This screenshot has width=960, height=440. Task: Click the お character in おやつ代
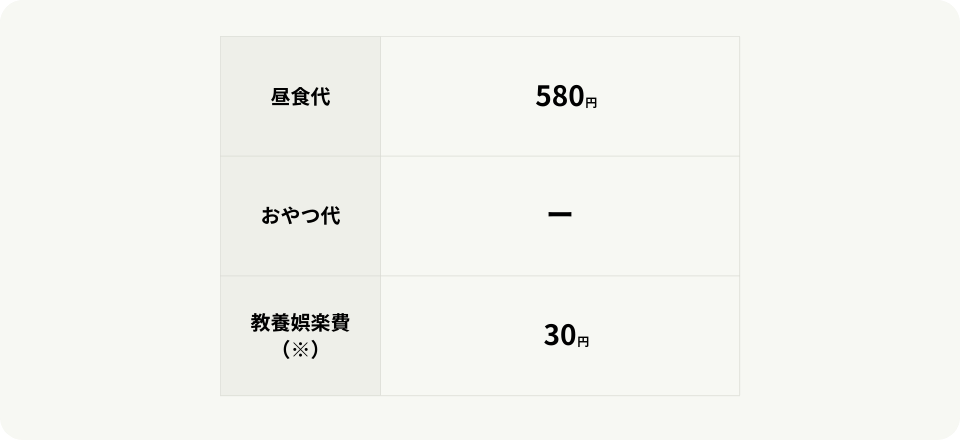270,216
